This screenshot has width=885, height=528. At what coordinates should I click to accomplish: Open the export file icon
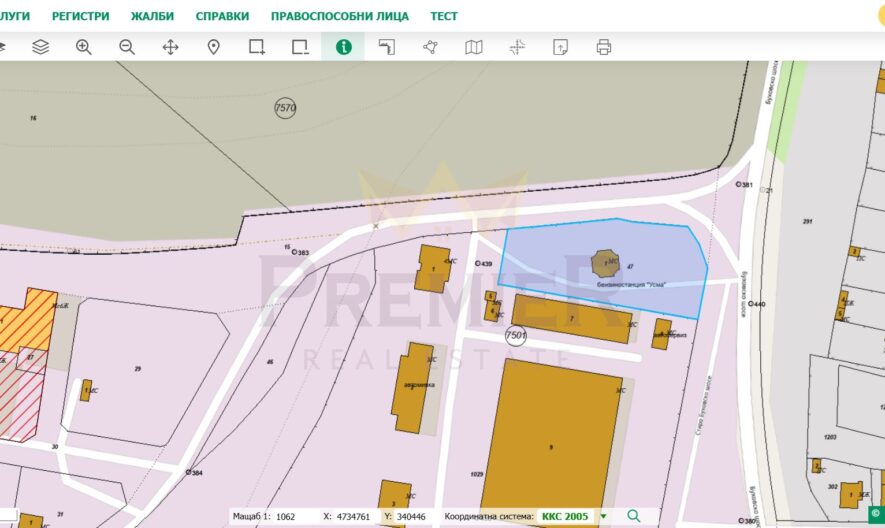point(560,47)
